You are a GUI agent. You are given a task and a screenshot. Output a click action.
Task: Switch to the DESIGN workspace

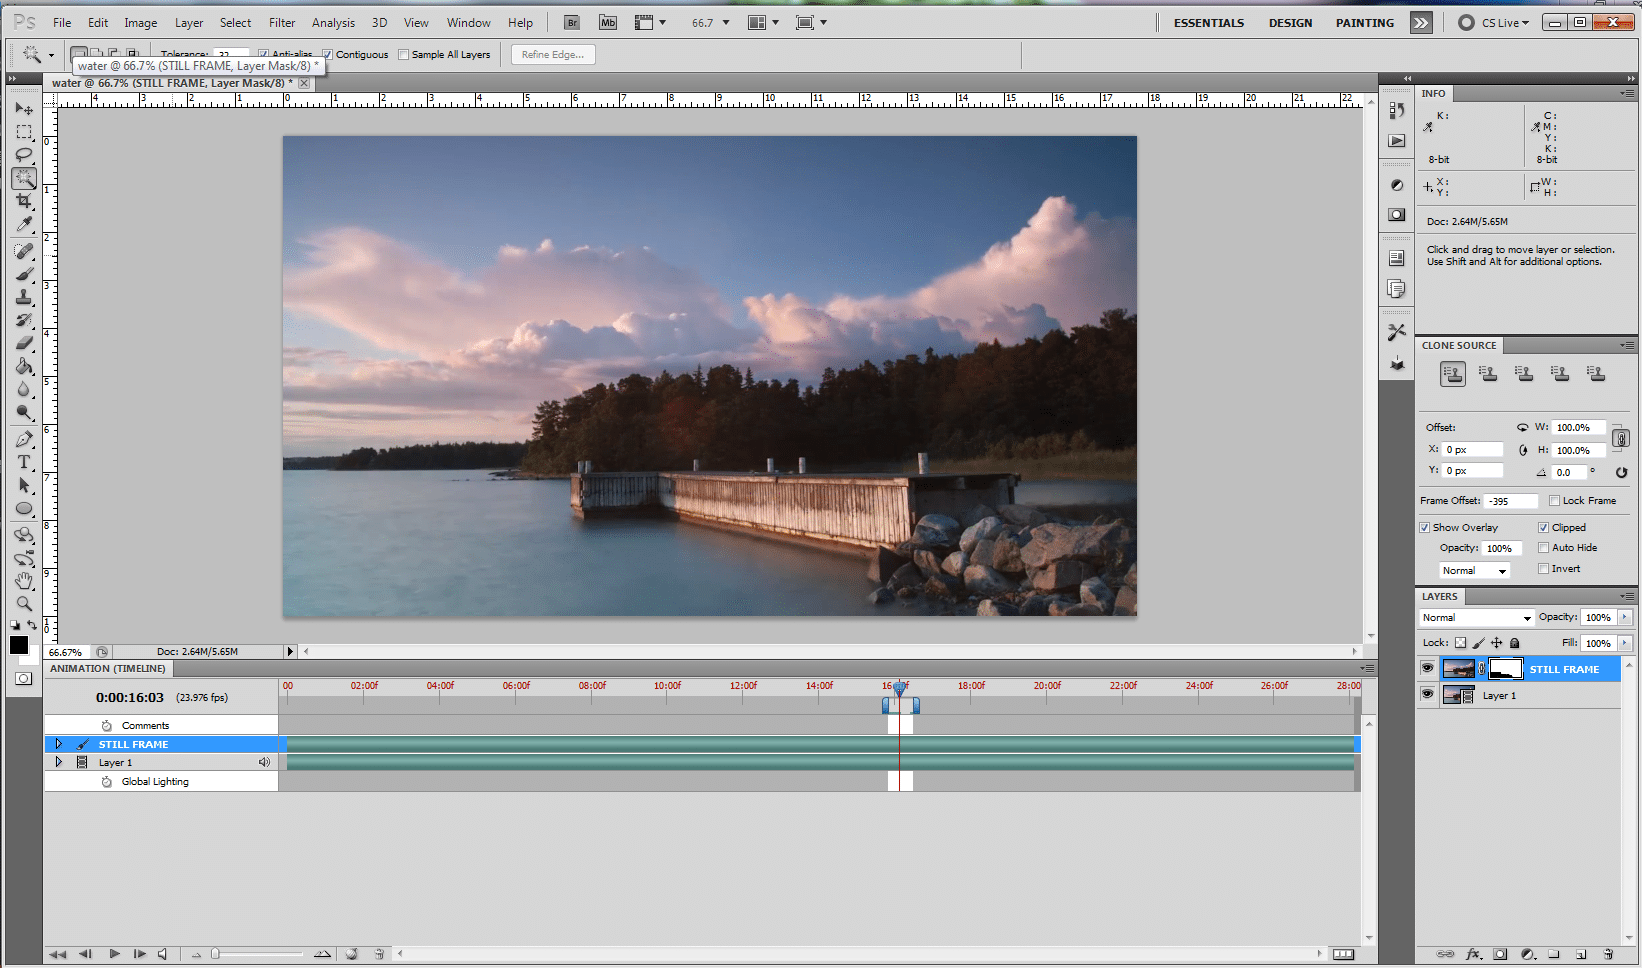[x=1290, y=22]
